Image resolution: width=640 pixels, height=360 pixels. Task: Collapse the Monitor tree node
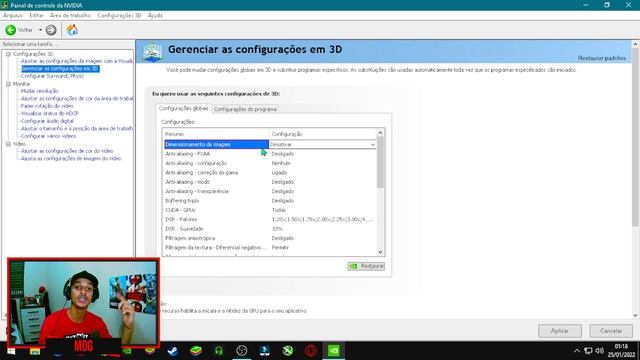coord(8,84)
